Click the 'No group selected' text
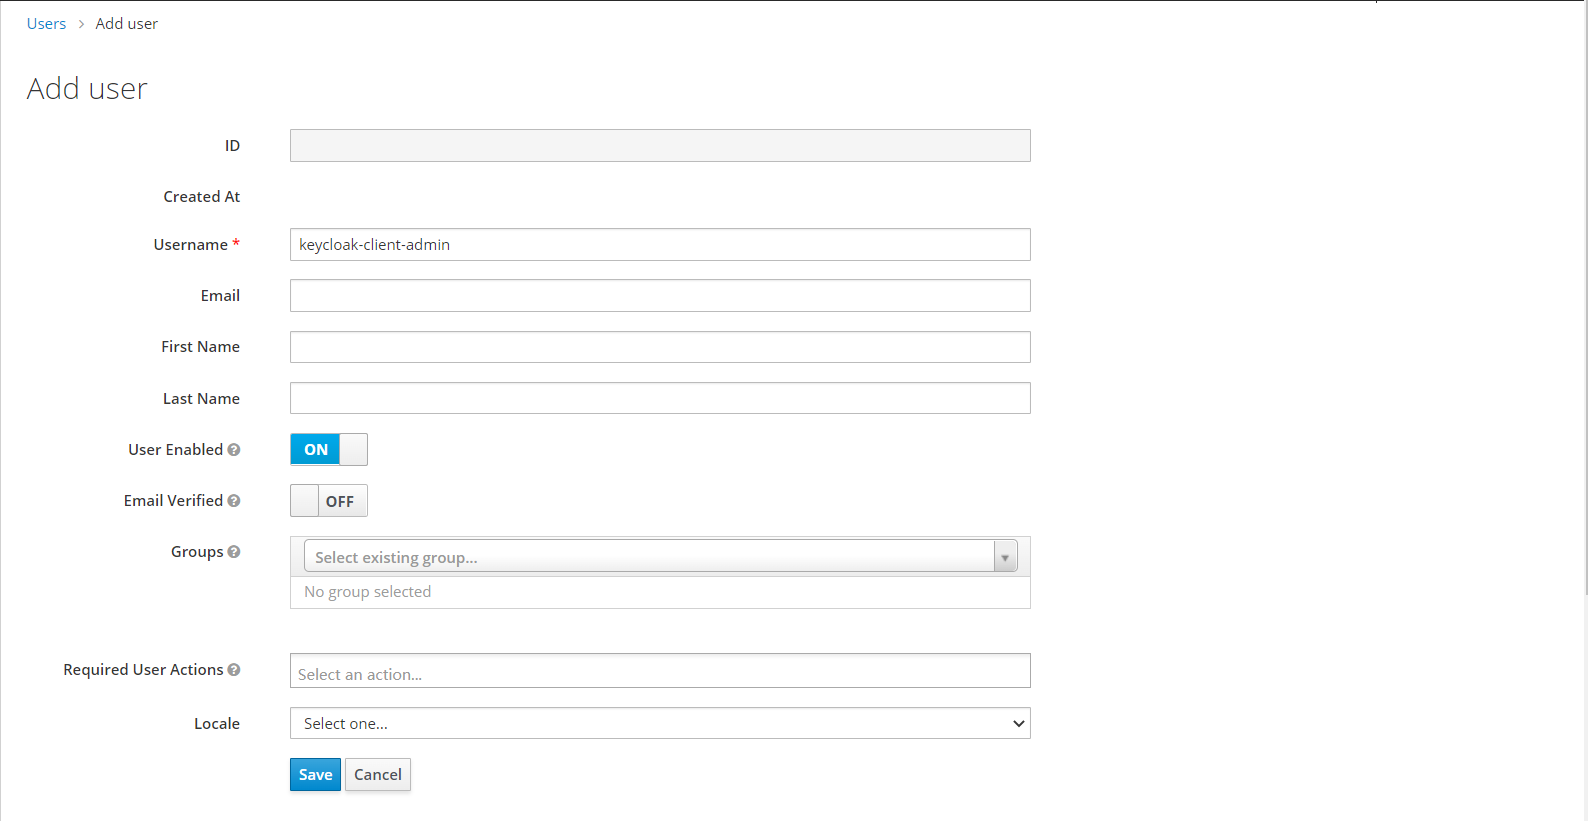Viewport: 1588px width, 821px height. pos(367,592)
